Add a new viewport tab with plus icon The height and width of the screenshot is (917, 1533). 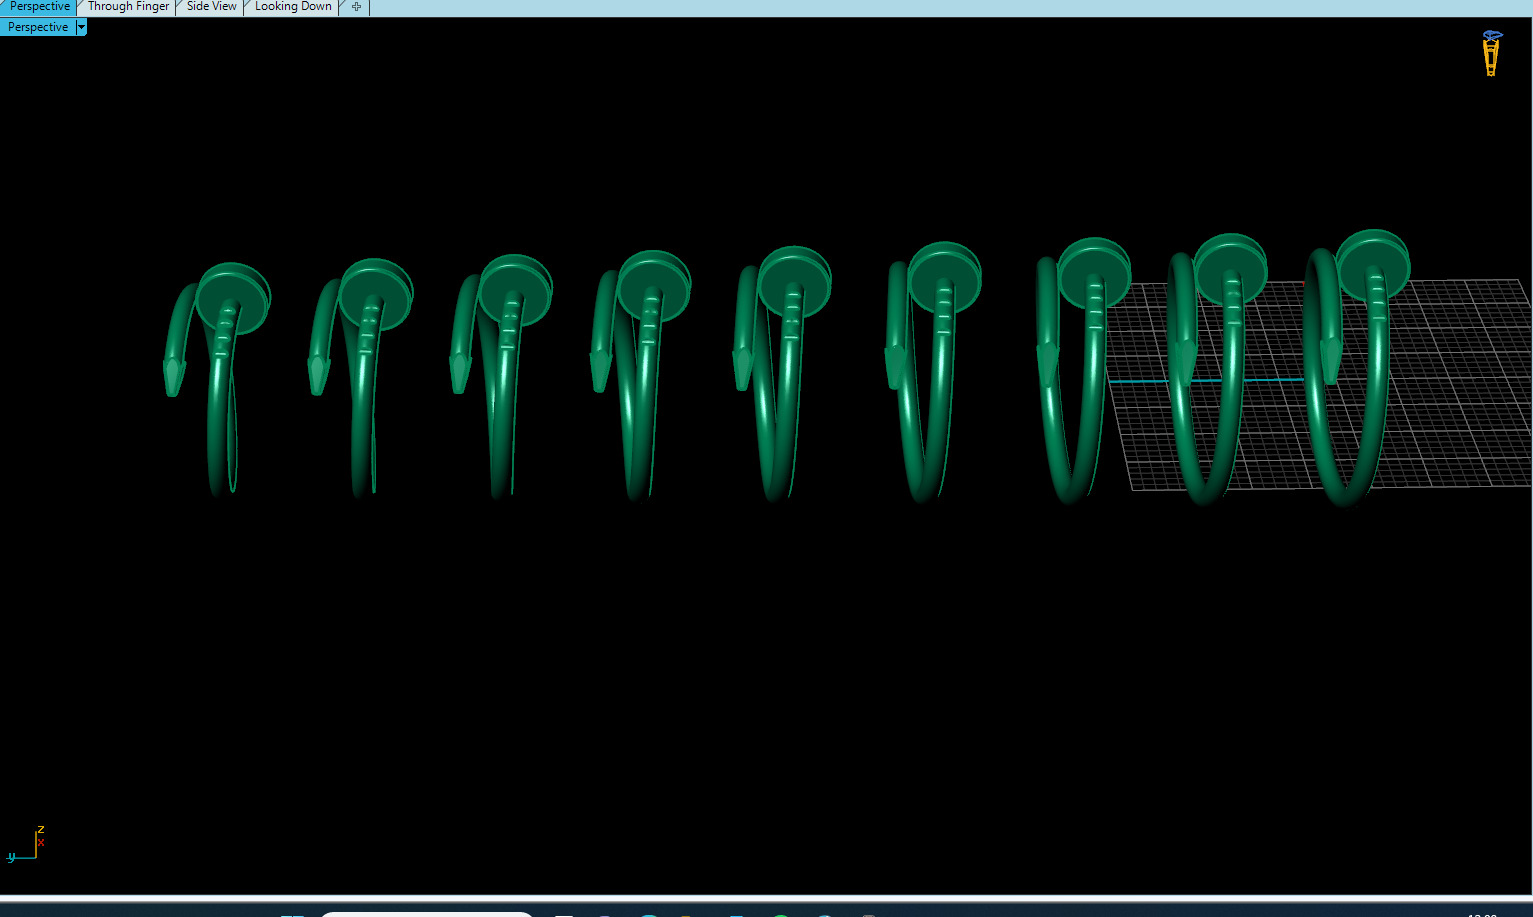click(356, 7)
